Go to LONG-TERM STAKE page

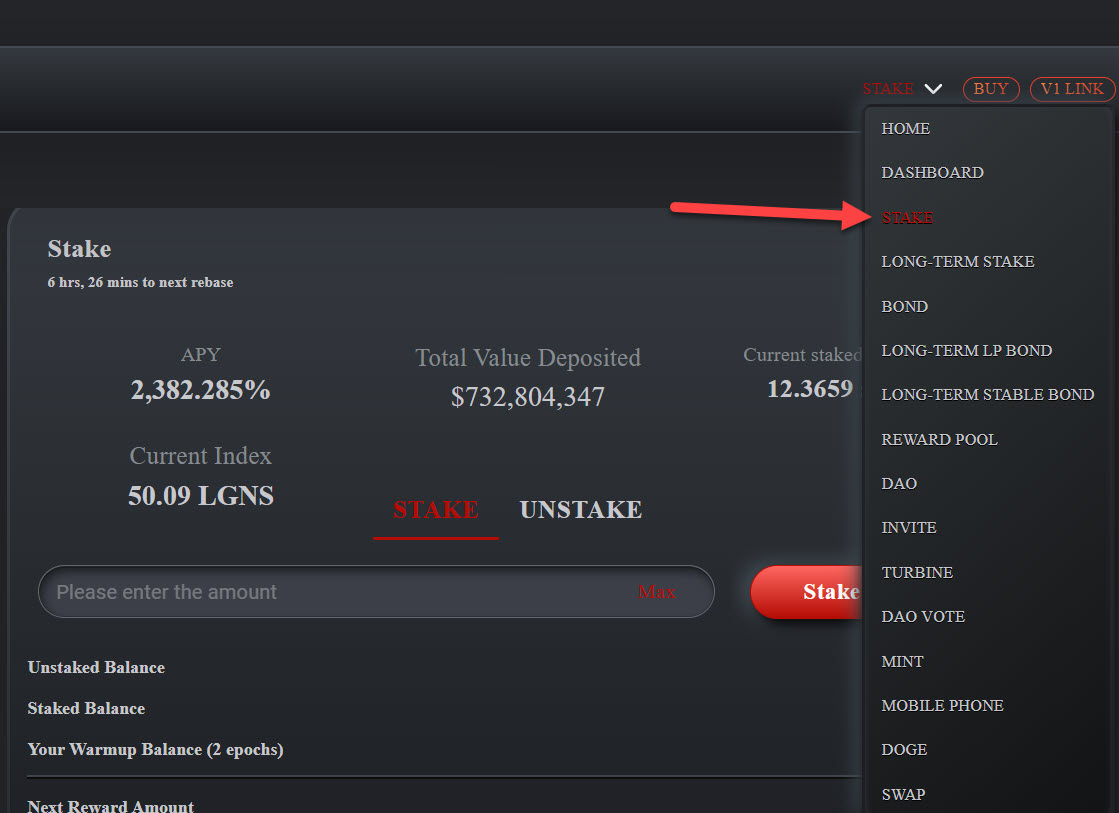(x=957, y=262)
